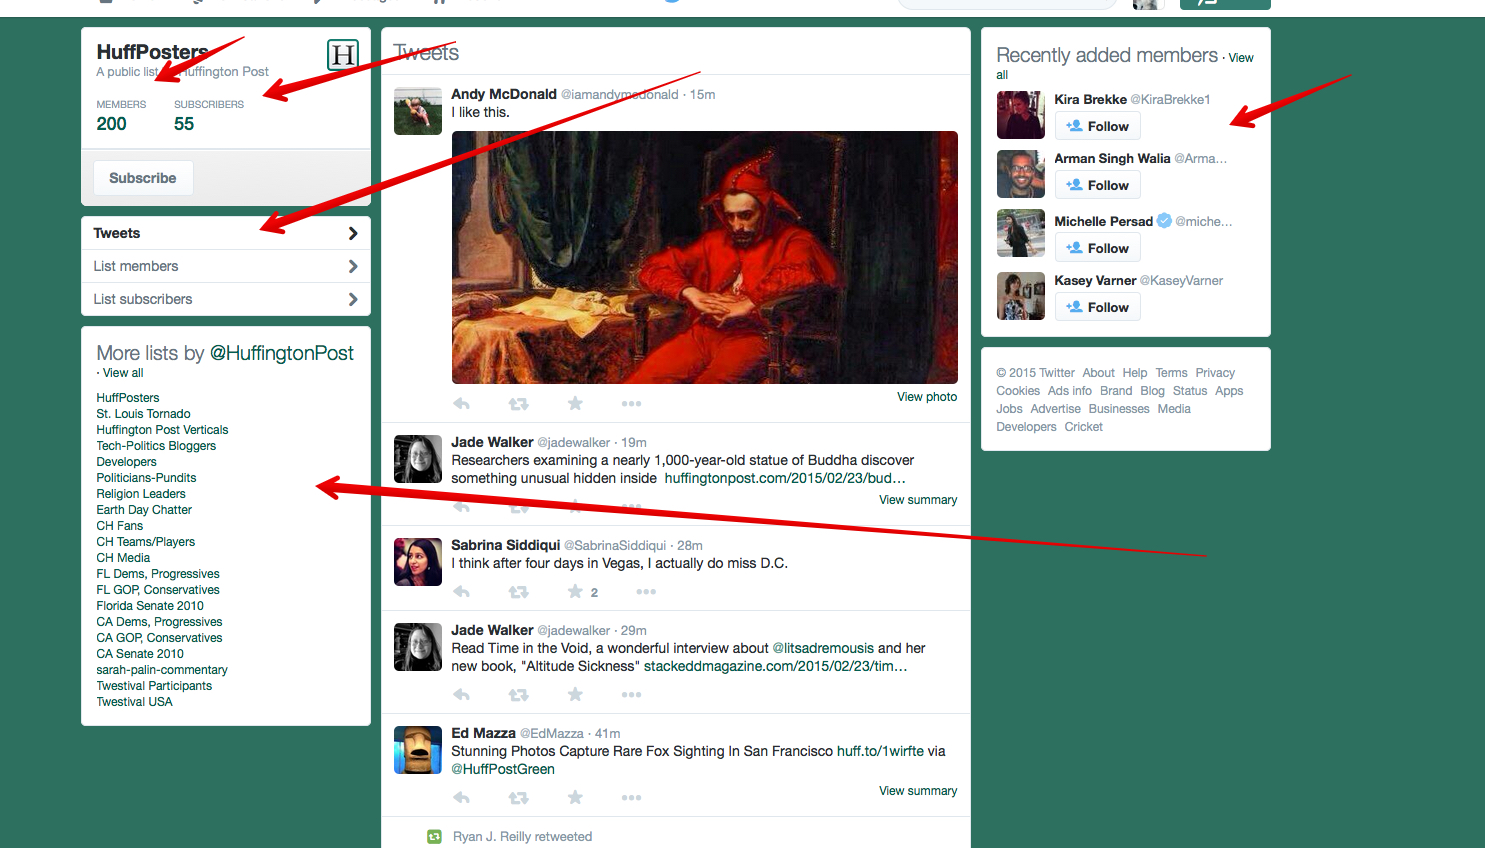
Task: Open the jester painting photo
Action: (704, 257)
